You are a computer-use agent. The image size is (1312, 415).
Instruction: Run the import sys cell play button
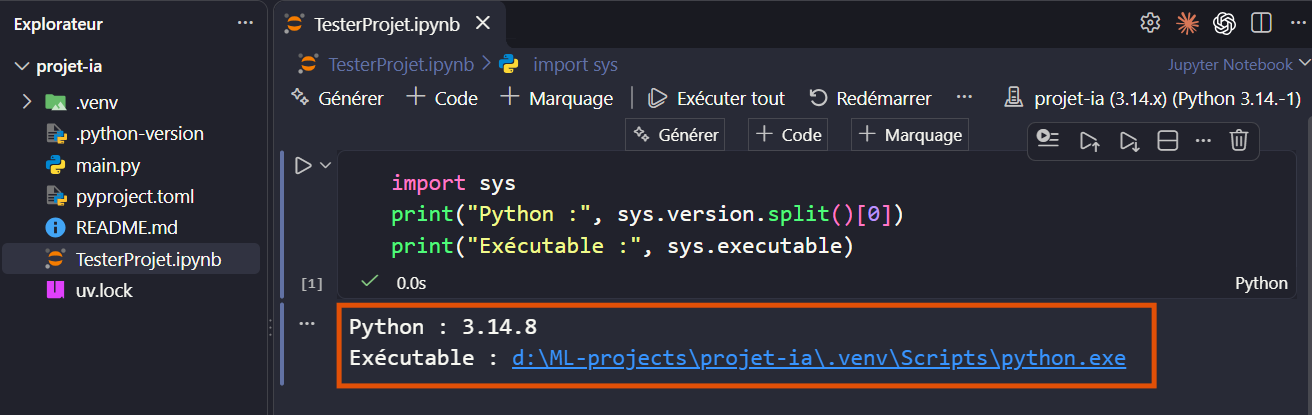[x=303, y=165]
